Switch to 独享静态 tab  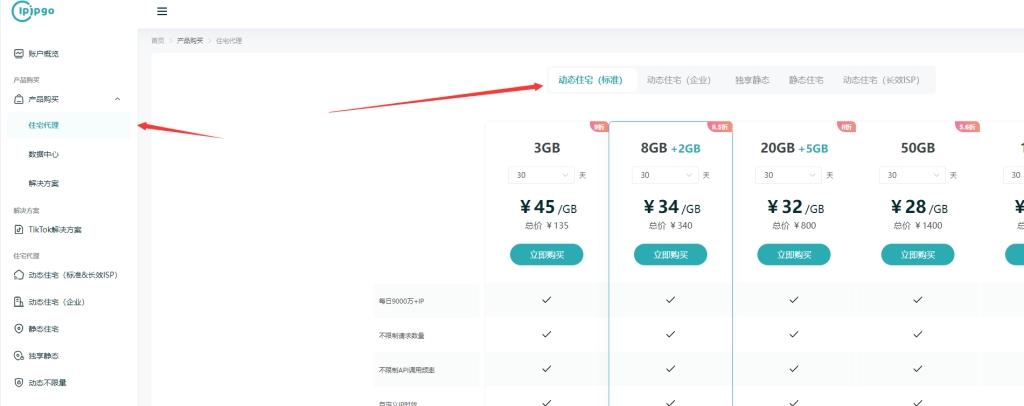[x=752, y=80]
